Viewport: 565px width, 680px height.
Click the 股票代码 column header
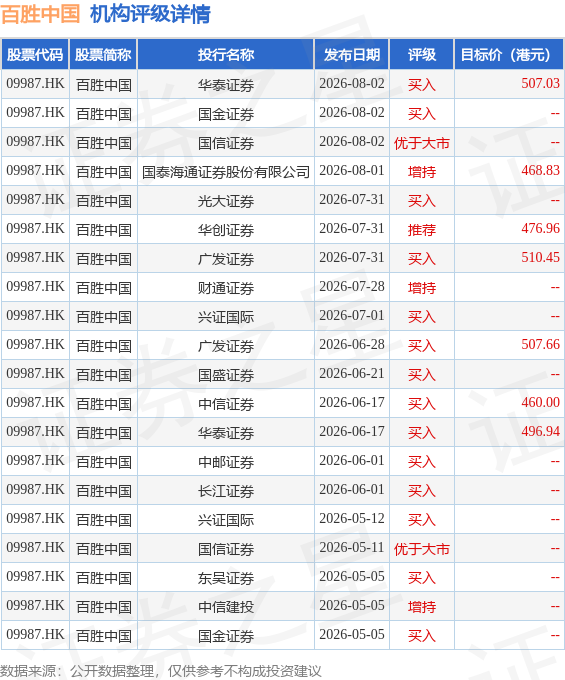pos(35,55)
